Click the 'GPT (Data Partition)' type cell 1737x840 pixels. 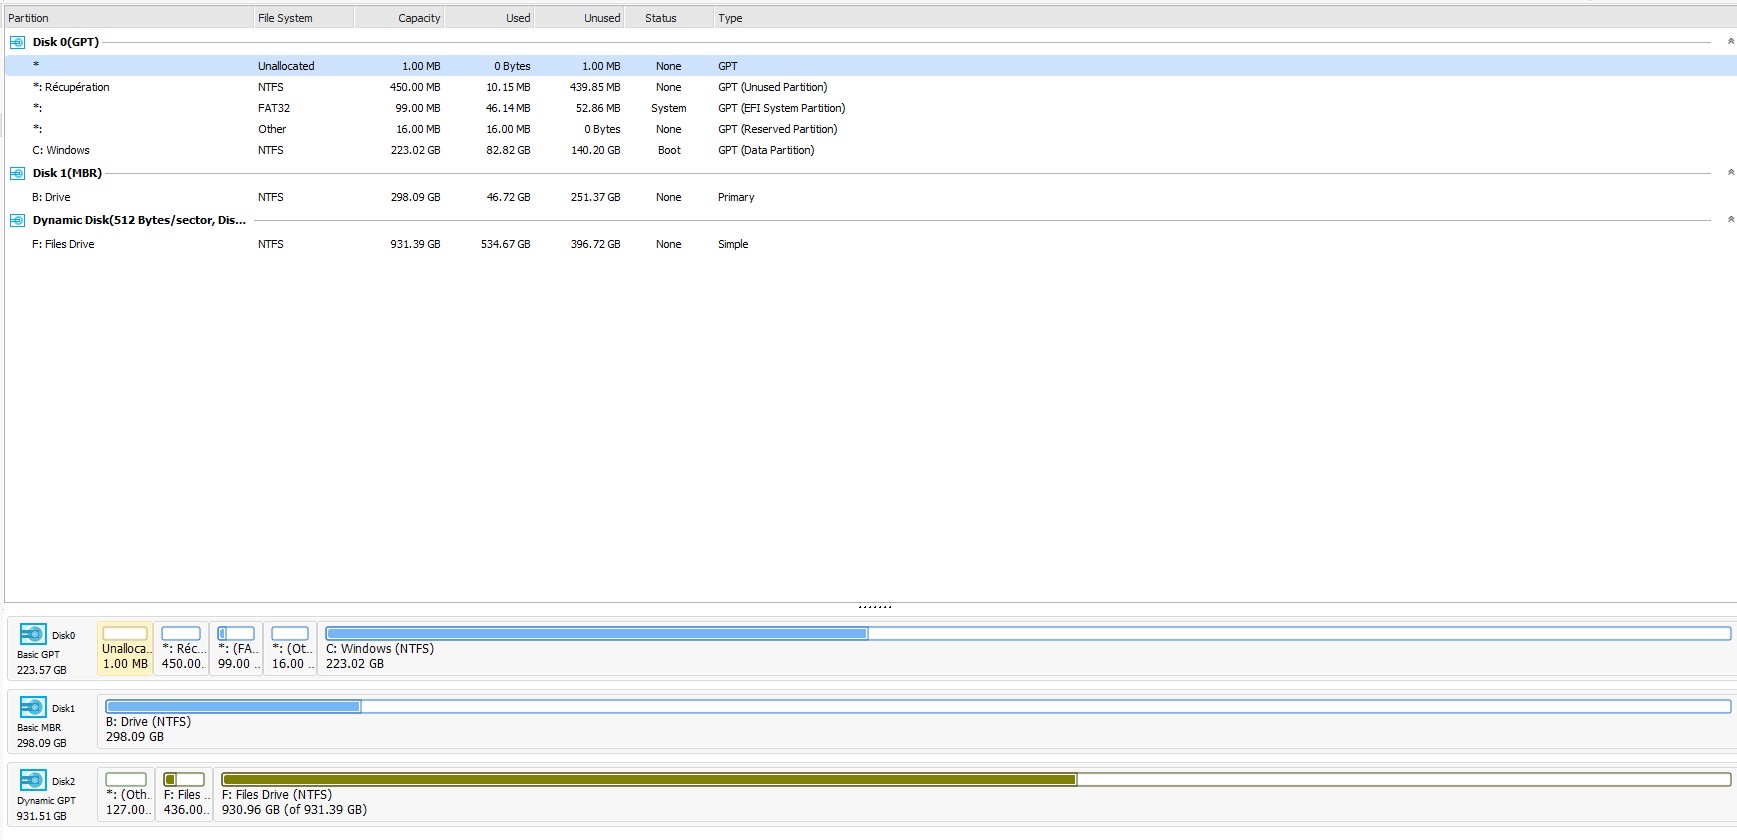coord(766,150)
